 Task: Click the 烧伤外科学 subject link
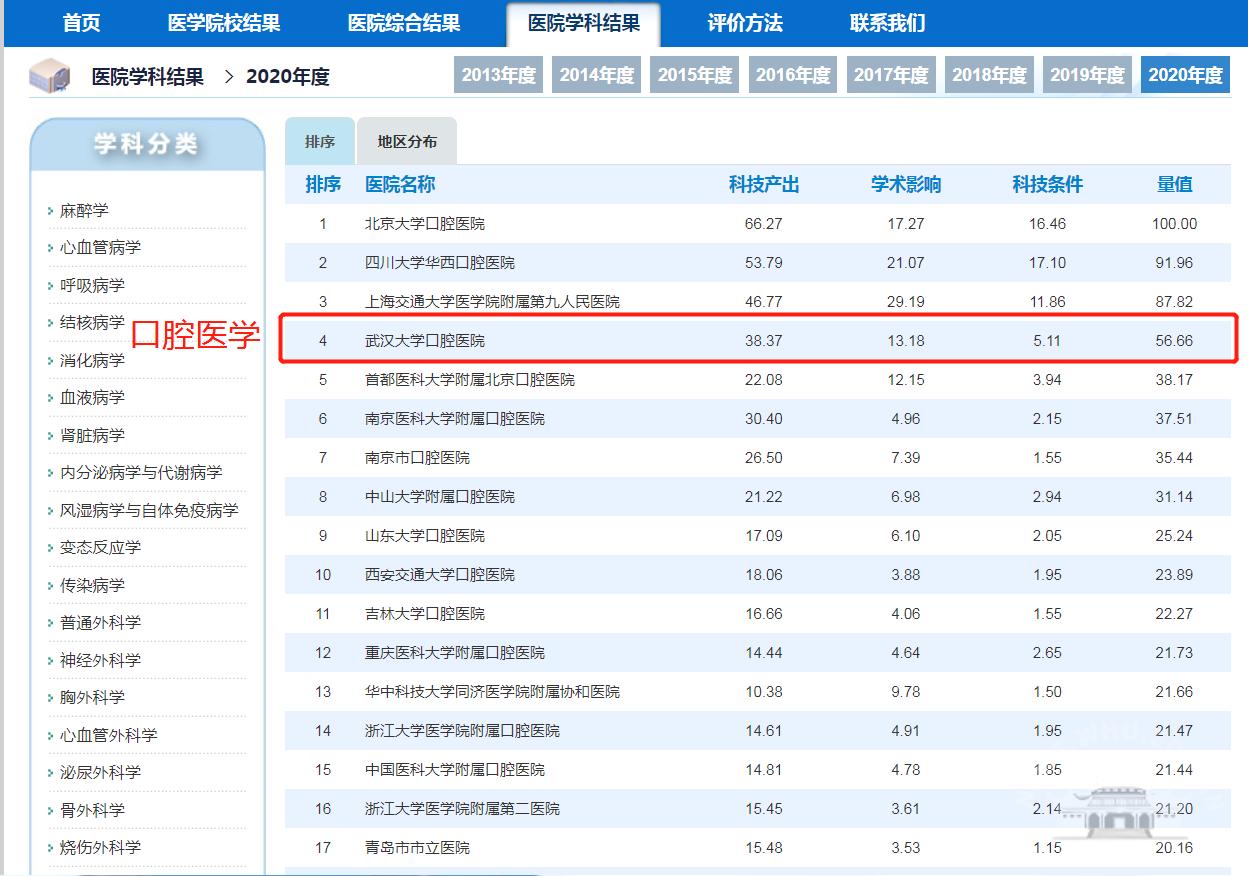point(100,848)
